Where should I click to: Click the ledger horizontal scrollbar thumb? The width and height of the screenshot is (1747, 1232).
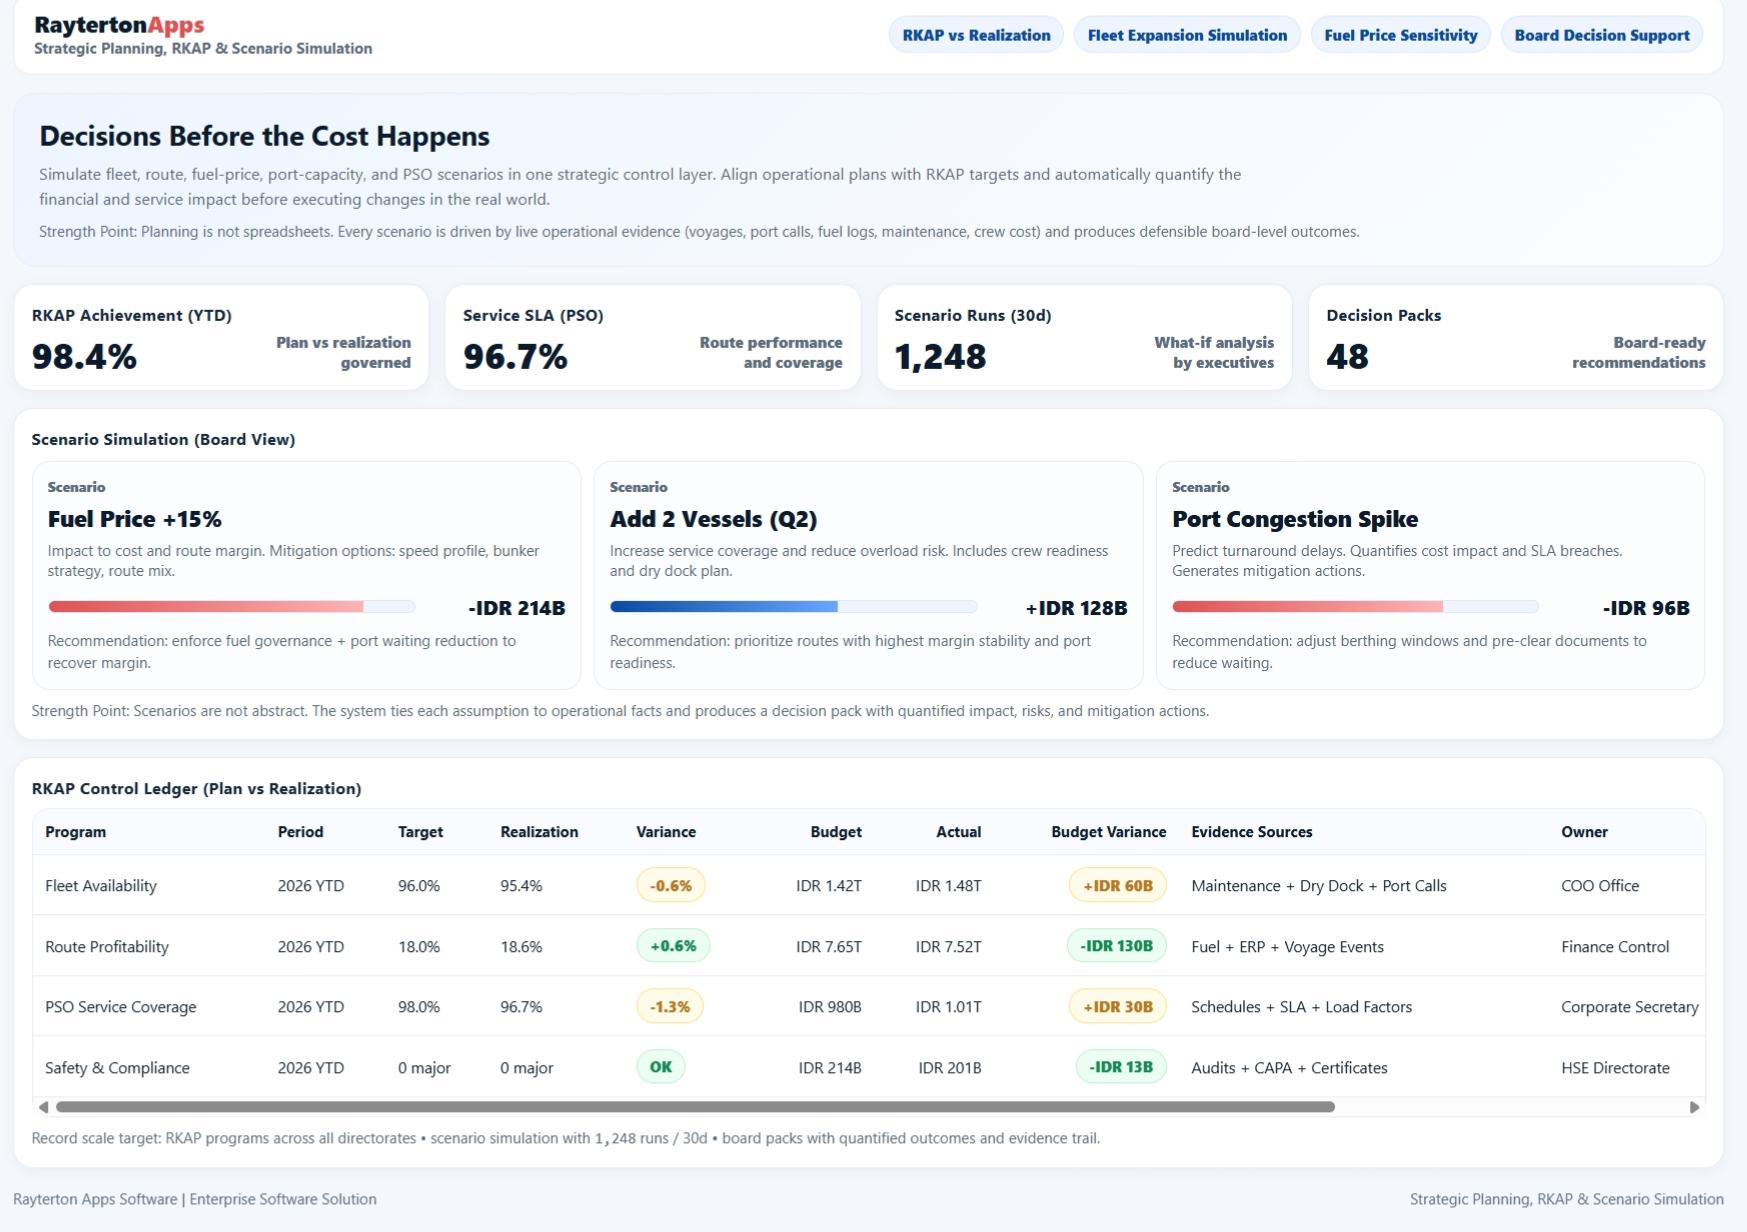point(695,1107)
